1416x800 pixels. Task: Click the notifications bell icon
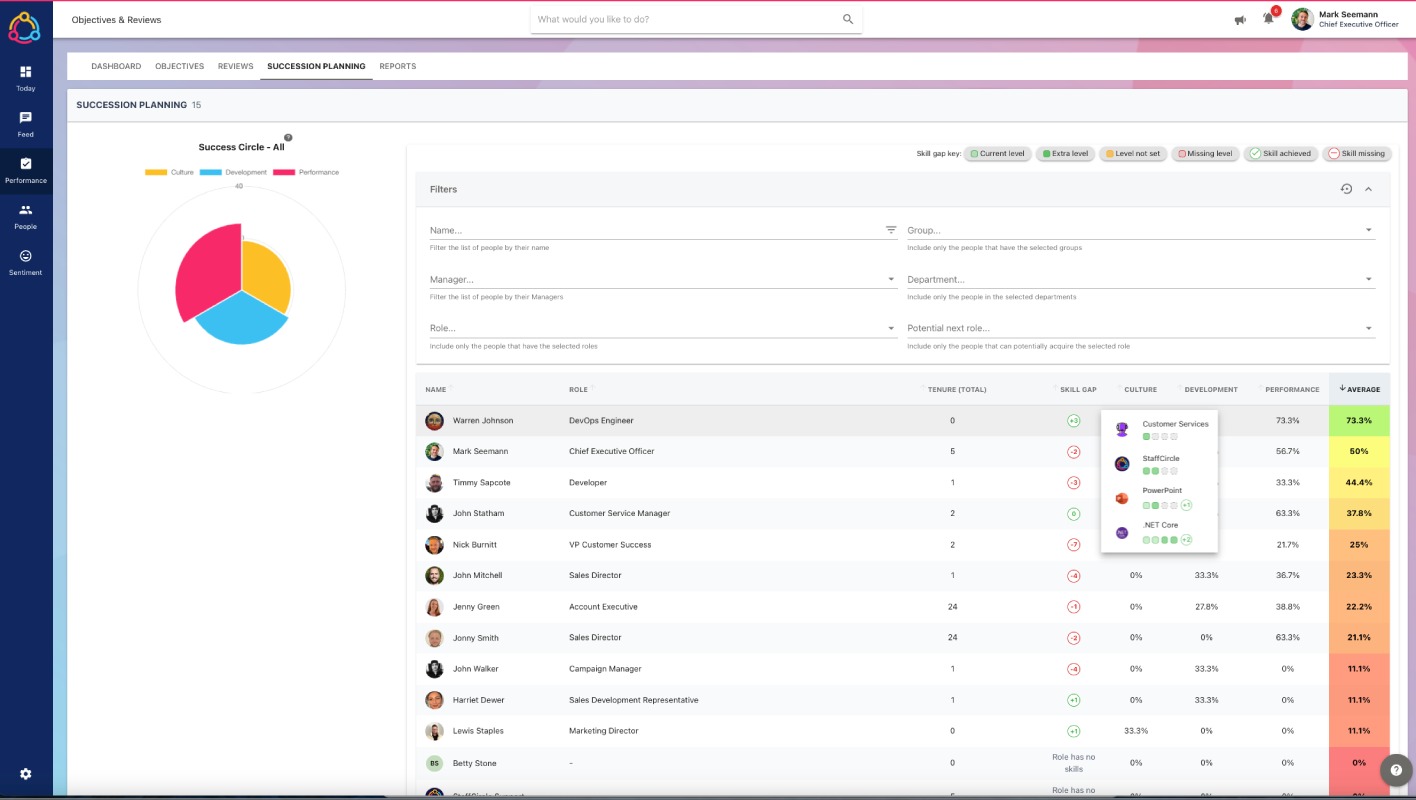[x=1268, y=19]
